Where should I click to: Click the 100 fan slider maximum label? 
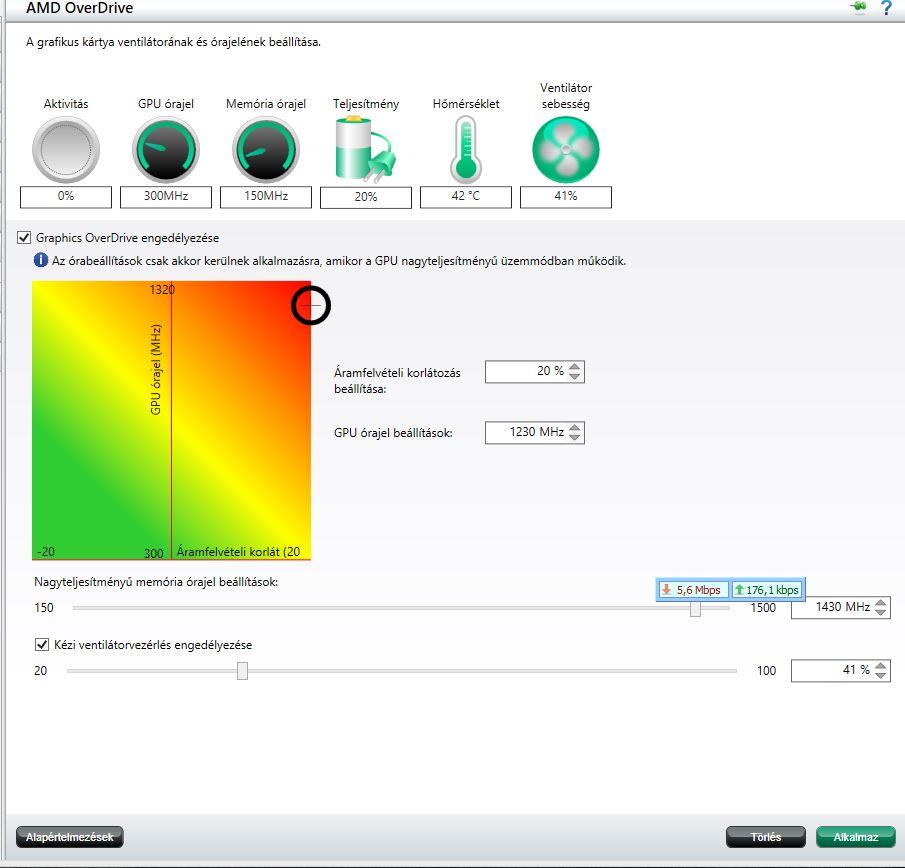point(766,671)
